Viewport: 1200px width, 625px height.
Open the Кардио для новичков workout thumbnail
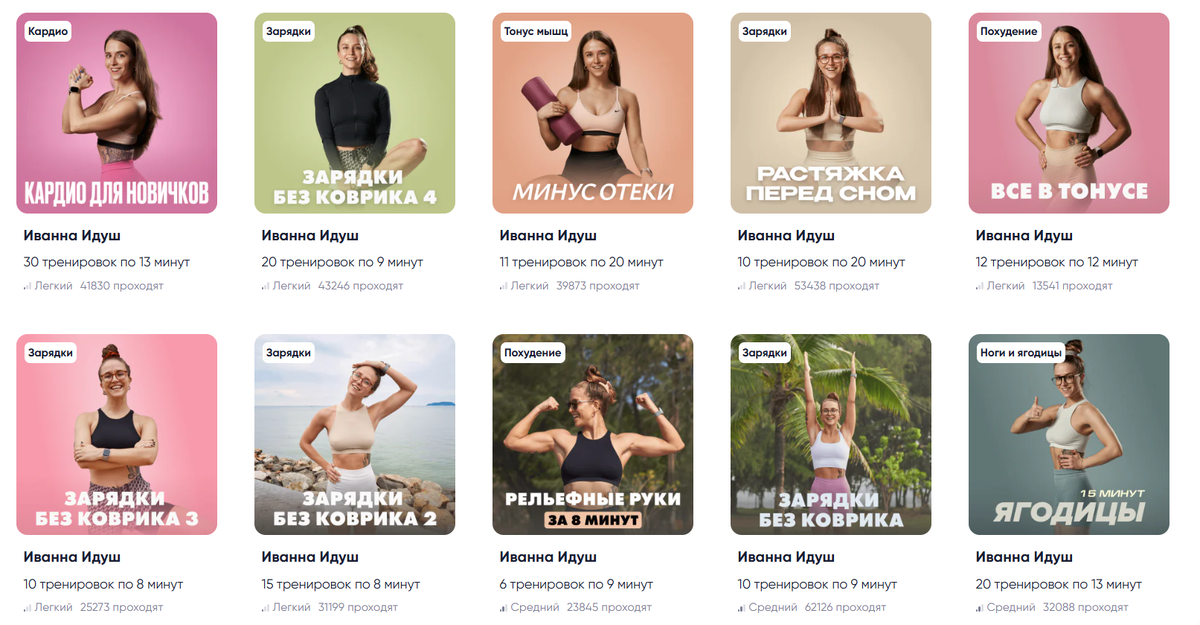click(117, 113)
